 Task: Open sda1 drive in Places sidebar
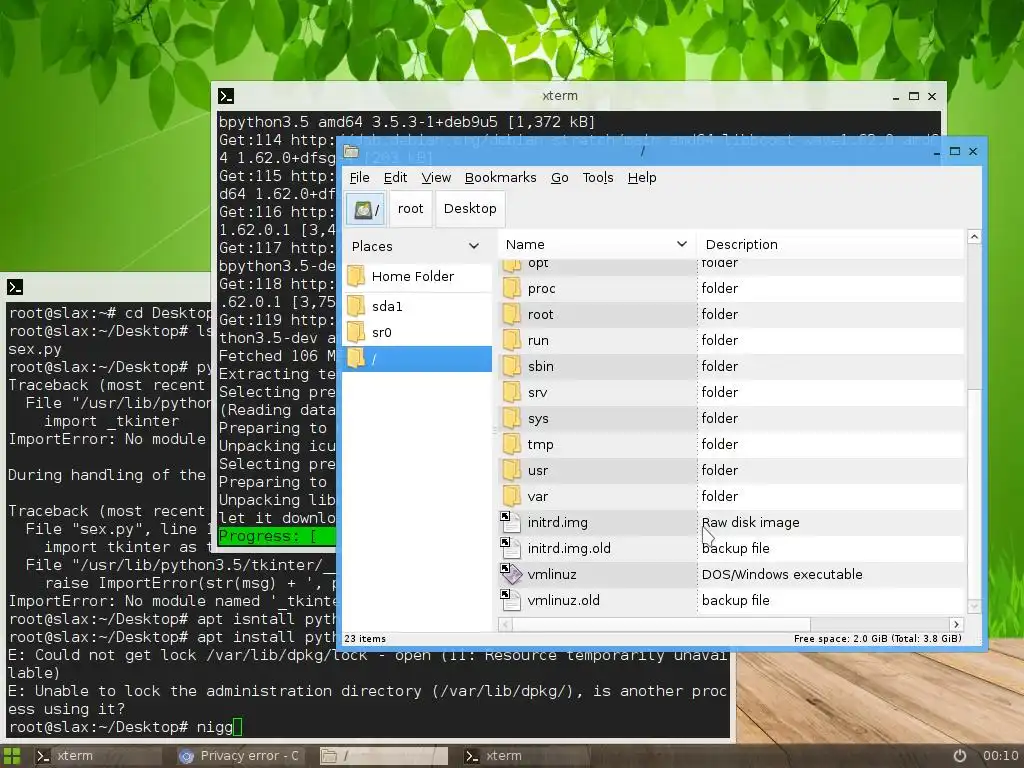[417, 306]
